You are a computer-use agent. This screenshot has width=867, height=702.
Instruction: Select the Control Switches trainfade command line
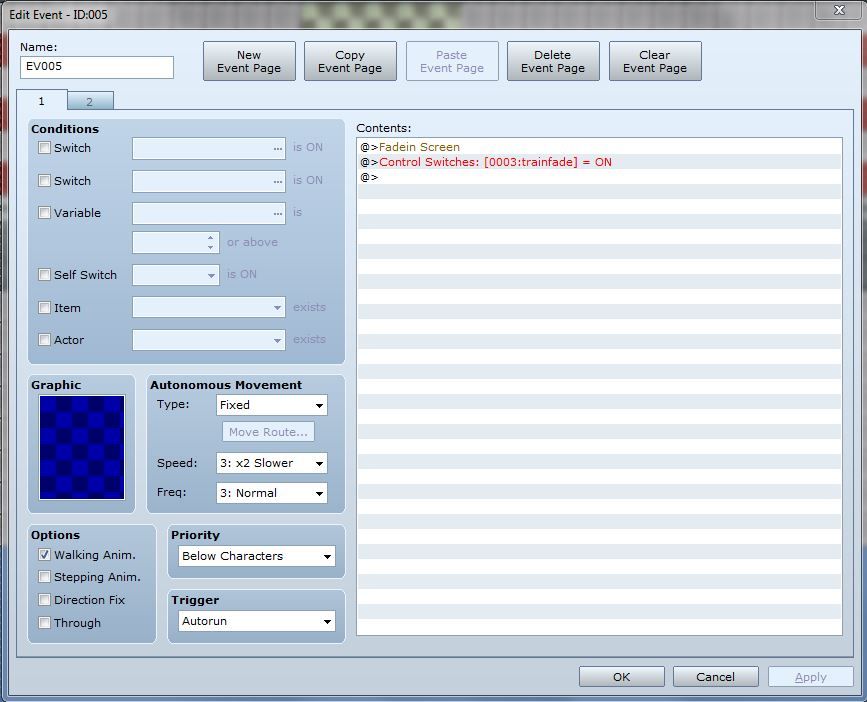[495, 162]
